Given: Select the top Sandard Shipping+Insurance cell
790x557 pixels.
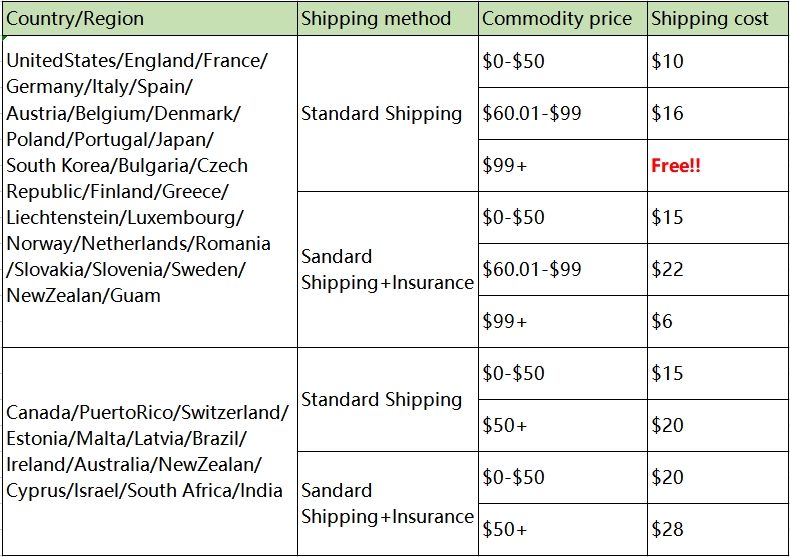Looking at the screenshot, I should click(x=387, y=269).
